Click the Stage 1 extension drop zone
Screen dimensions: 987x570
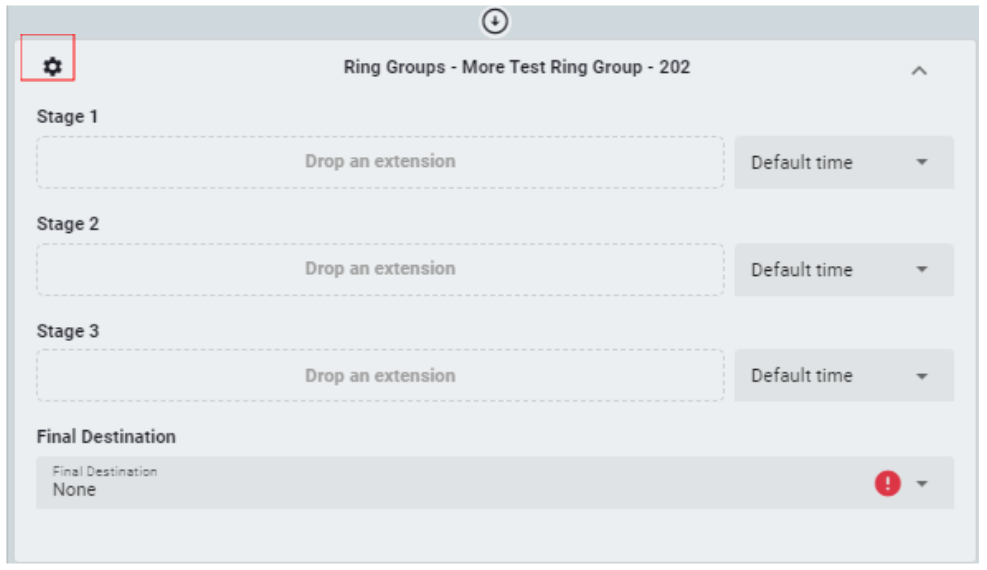tap(380, 162)
